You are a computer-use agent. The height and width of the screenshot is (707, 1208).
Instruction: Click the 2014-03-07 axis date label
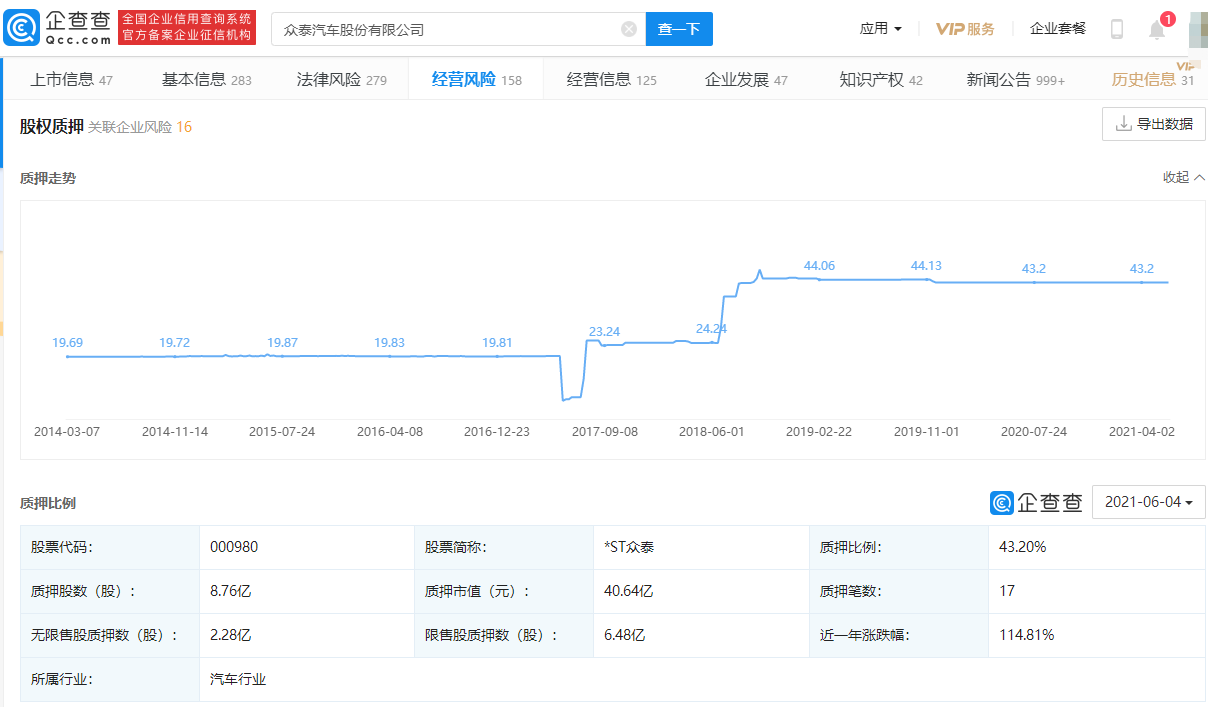pos(67,432)
